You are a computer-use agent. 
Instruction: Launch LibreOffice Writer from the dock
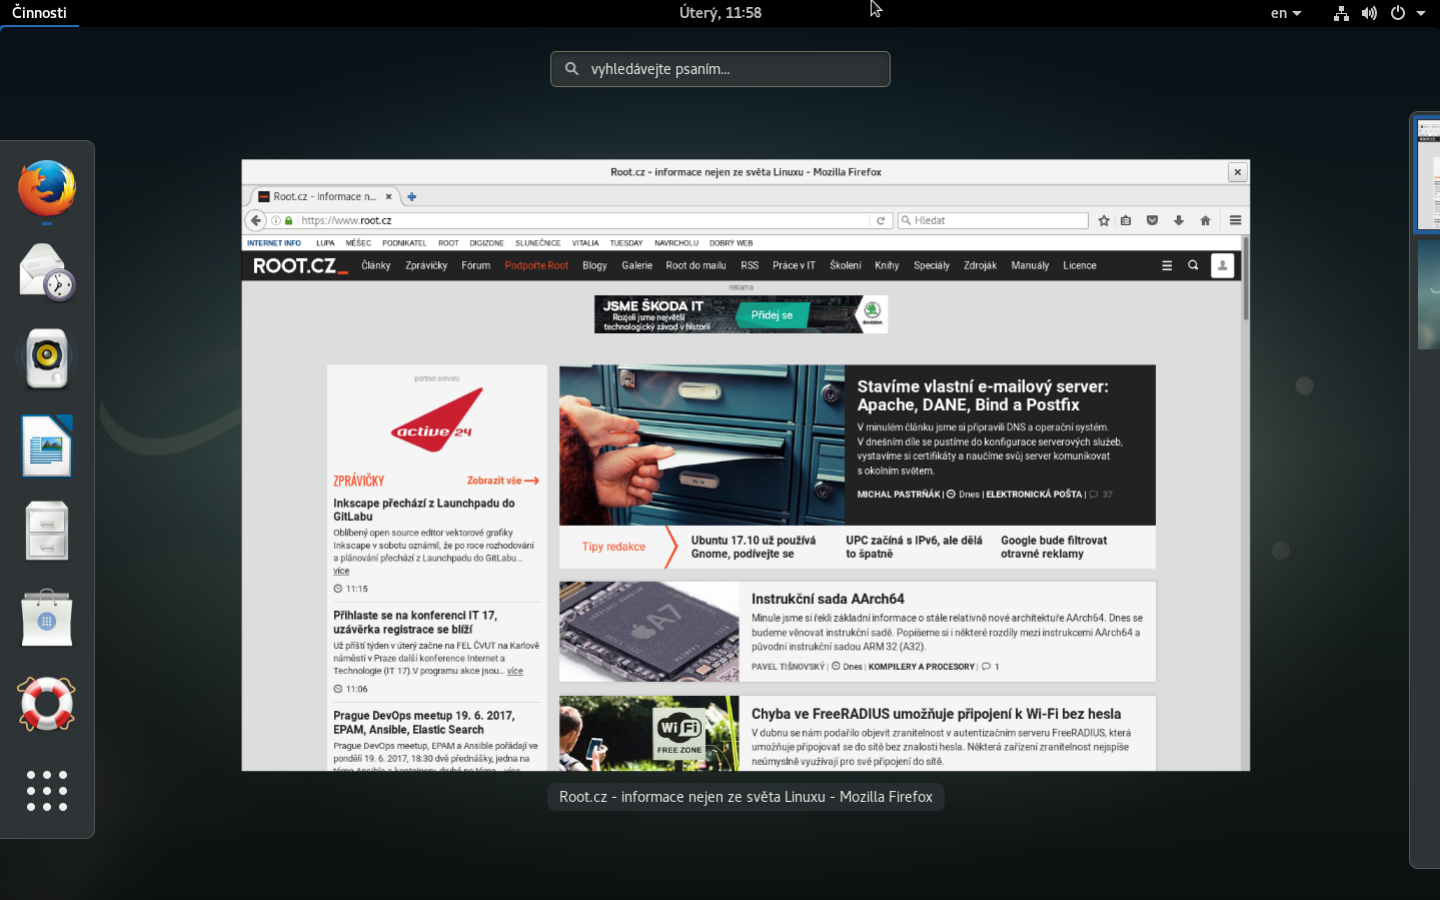click(47, 445)
